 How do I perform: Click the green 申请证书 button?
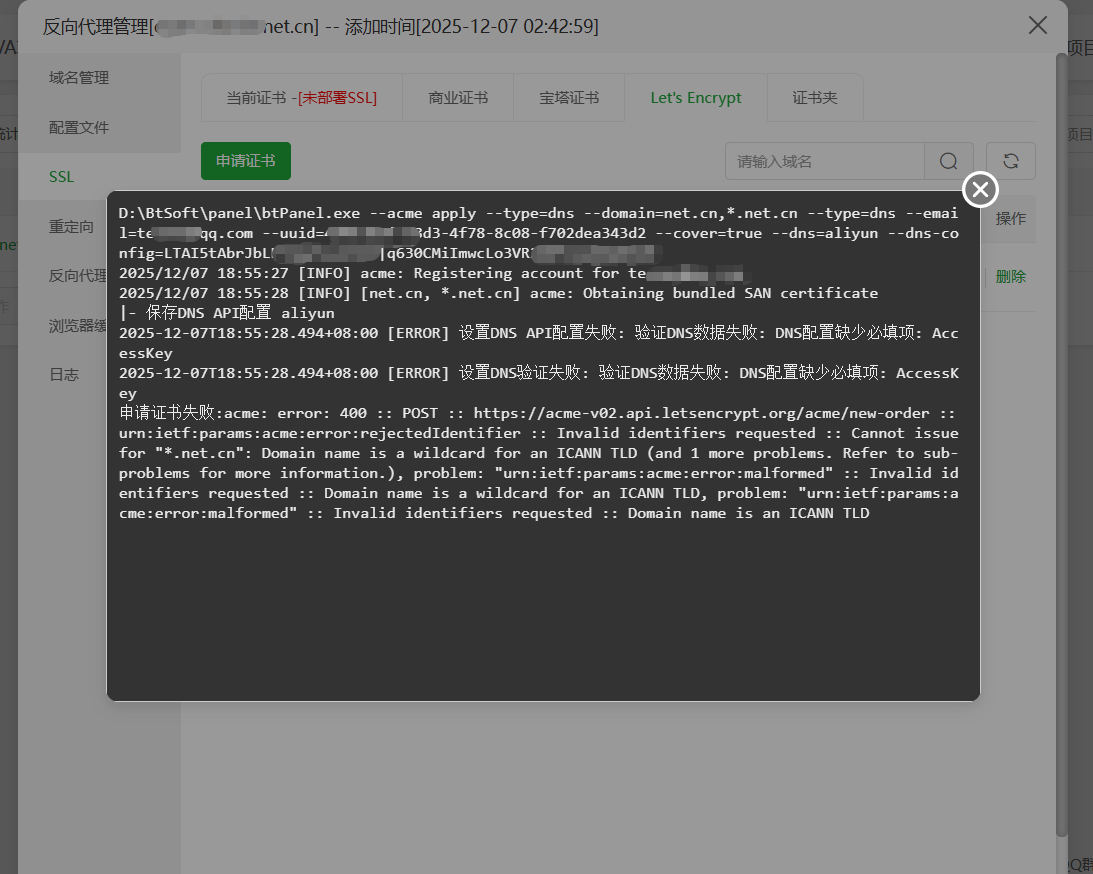[245, 161]
